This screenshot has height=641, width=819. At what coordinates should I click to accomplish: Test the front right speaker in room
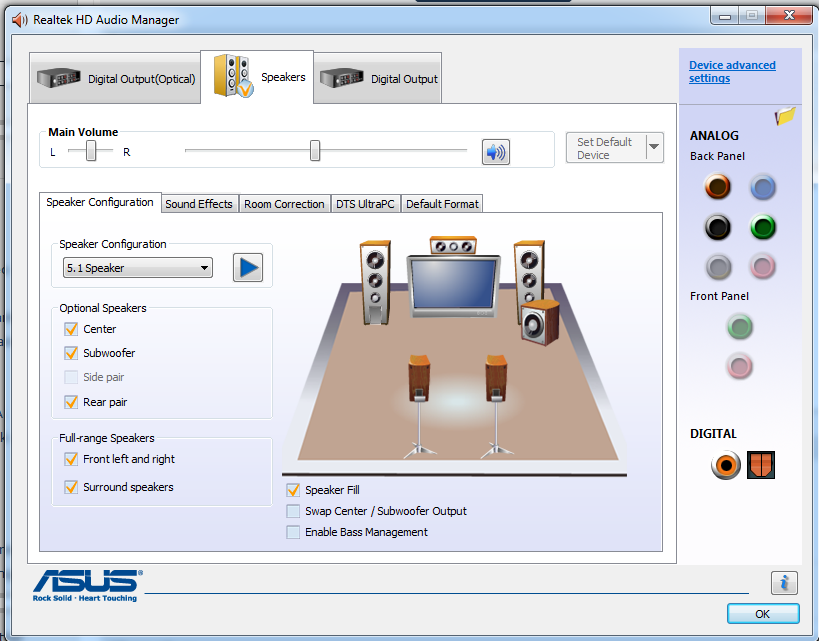pyautogui.click(x=529, y=272)
